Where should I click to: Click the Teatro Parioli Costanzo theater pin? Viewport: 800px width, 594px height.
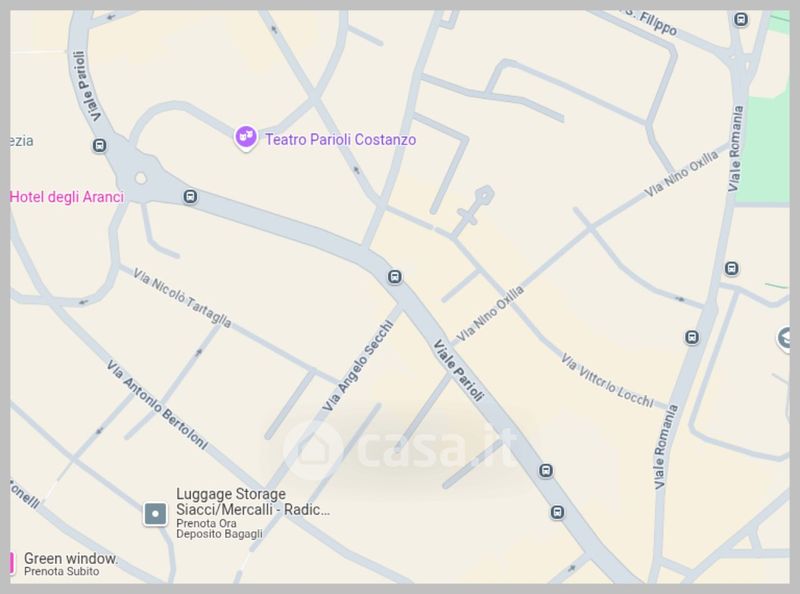[x=245, y=138]
